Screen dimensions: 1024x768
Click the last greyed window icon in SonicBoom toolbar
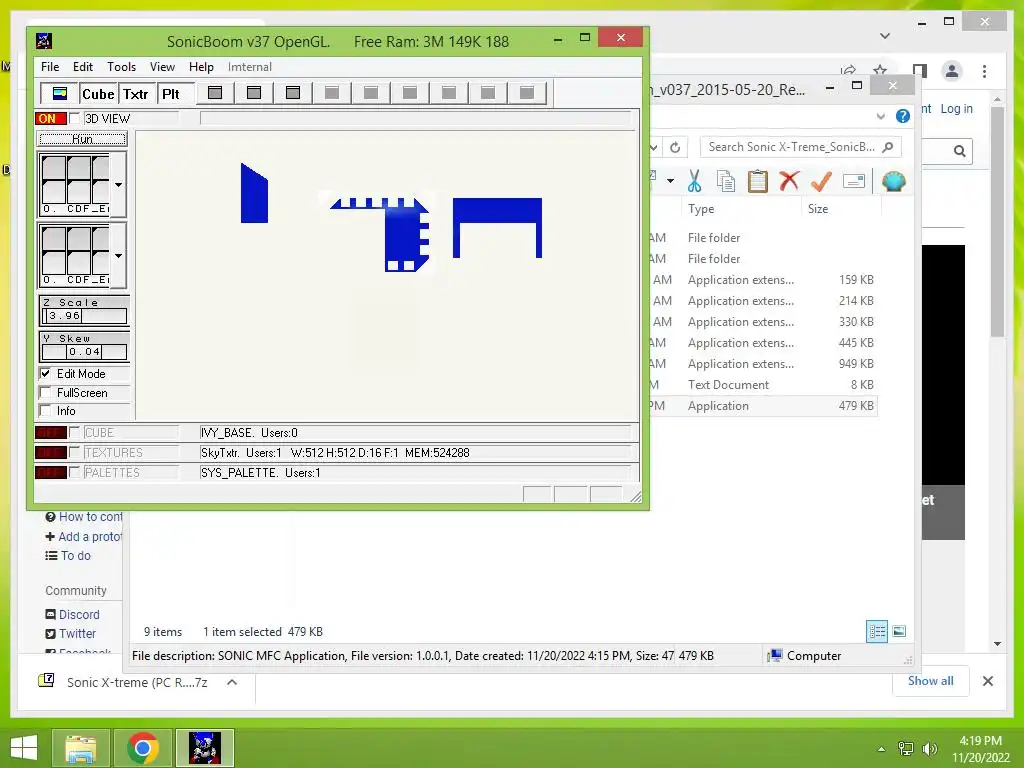527,93
